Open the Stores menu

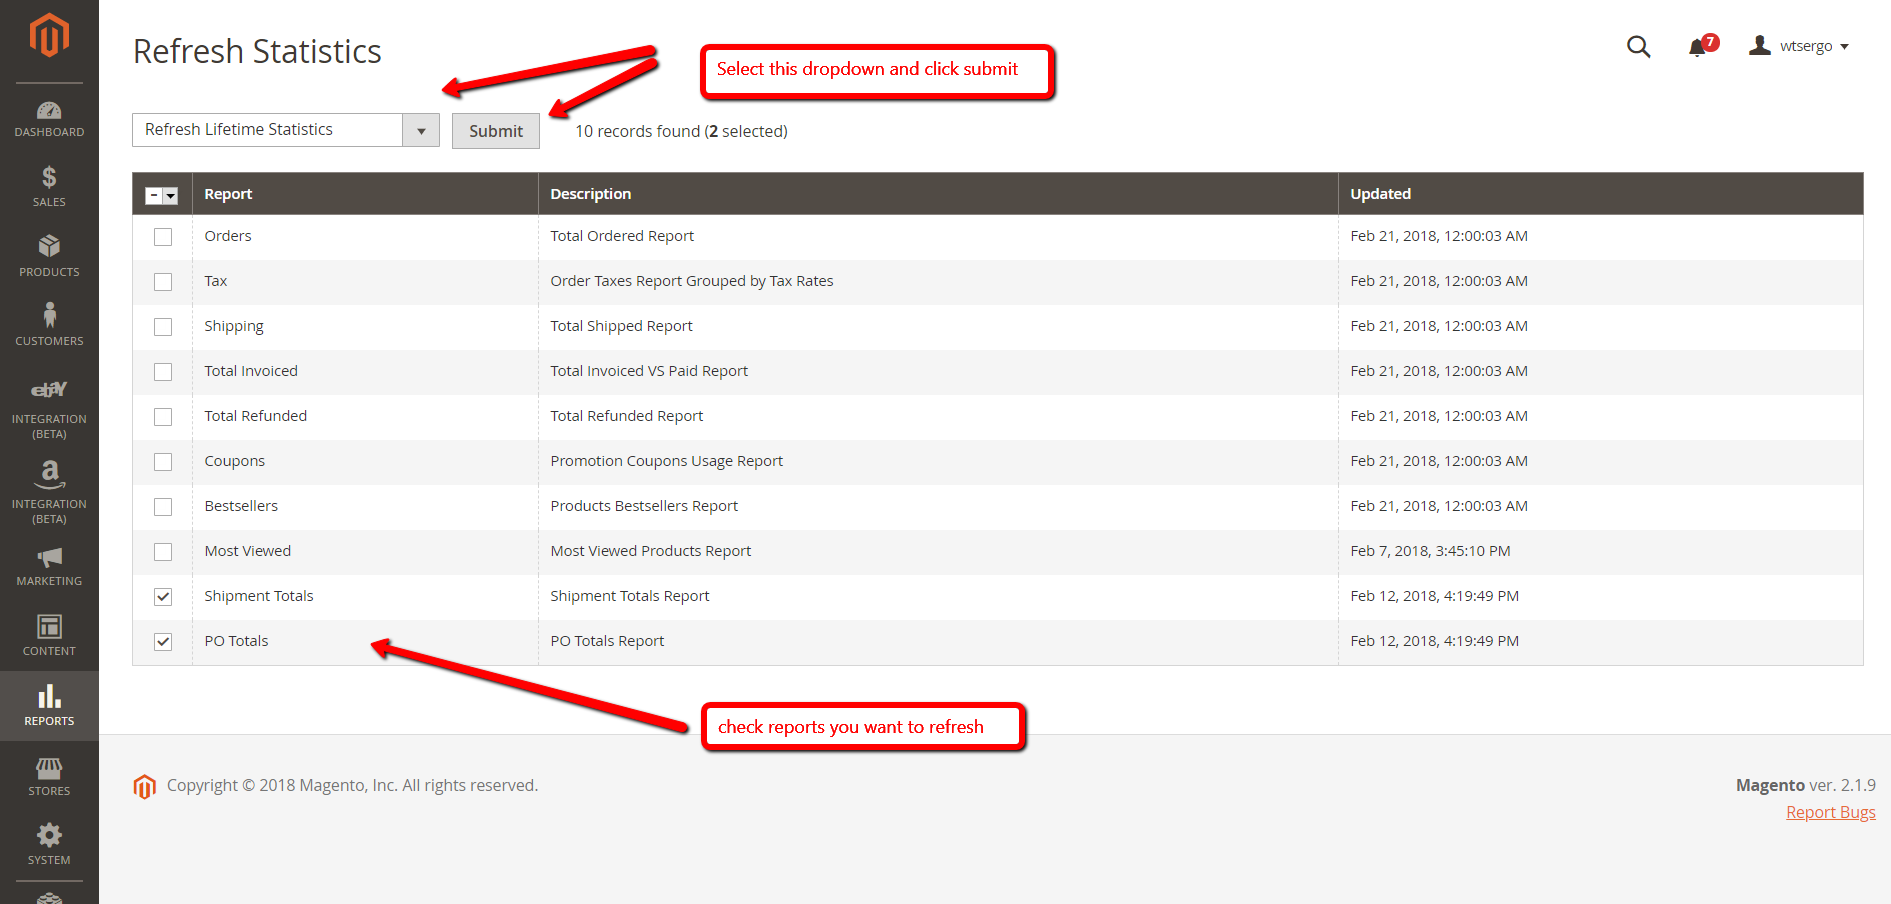pos(49,776)
